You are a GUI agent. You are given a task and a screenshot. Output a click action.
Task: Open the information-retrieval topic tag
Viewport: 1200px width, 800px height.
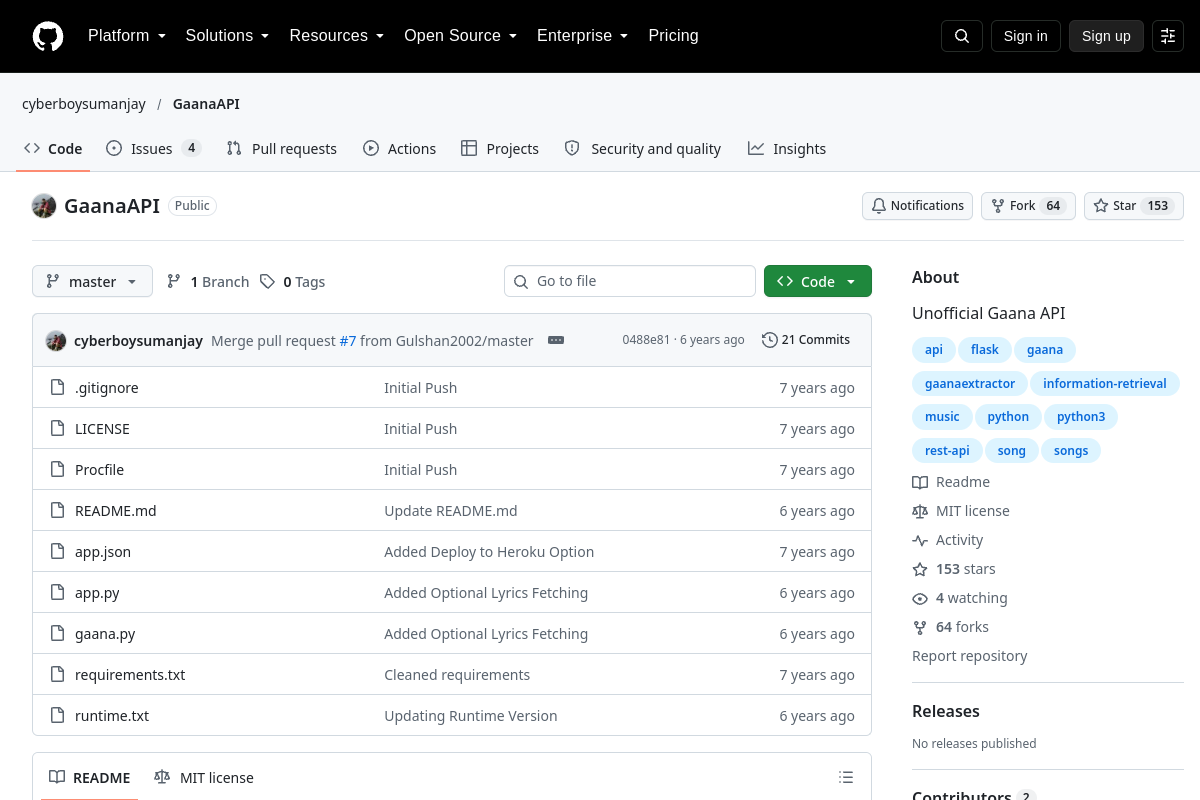[1105, 384]
